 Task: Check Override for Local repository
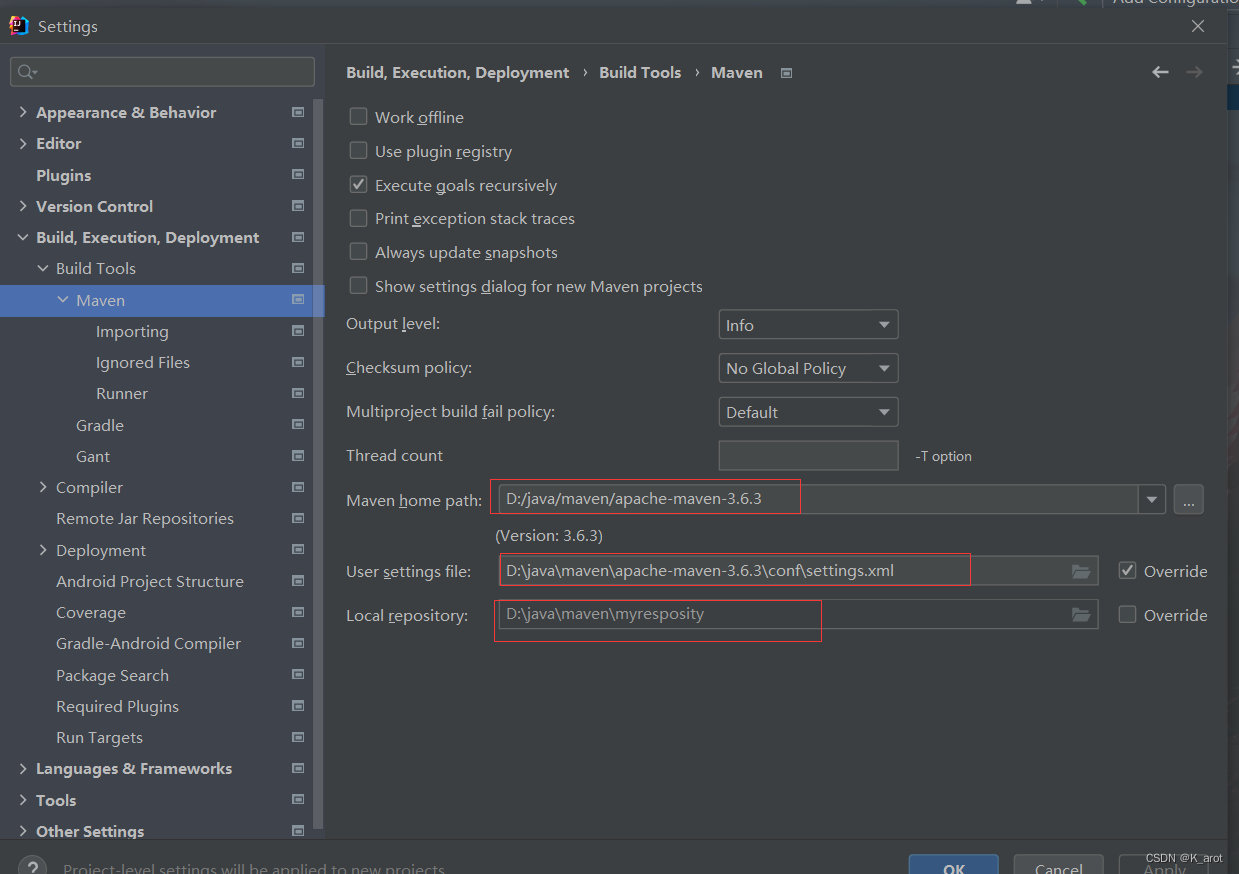(1128, 614)
